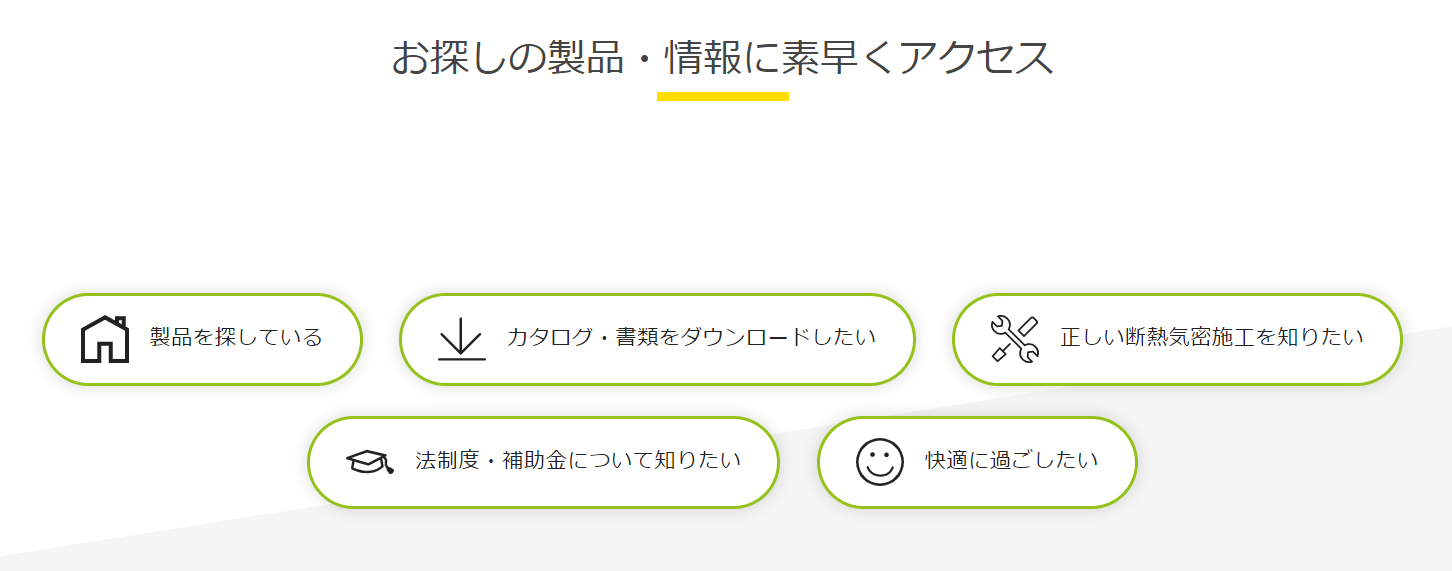Open the 正しい断熱気密施工を知りたい text
The image size is (1452, 571).
coord(1212,338)
